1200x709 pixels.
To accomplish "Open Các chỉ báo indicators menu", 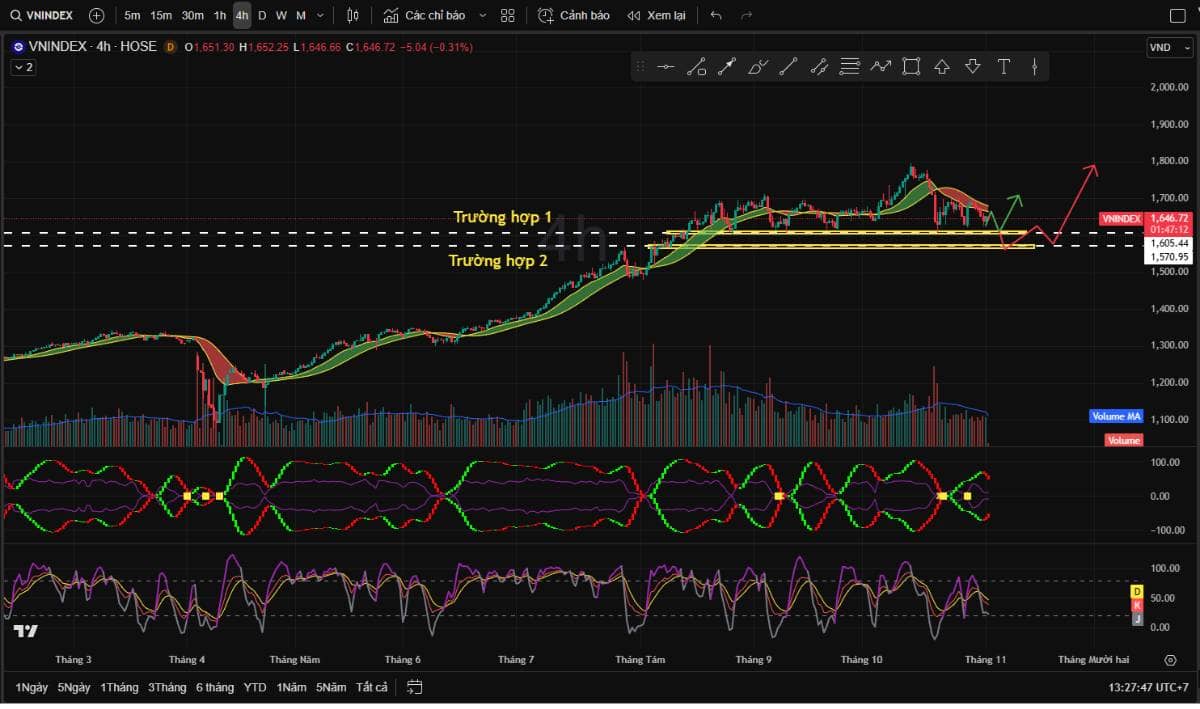I will pyautogui.click(x=424, y=15).
